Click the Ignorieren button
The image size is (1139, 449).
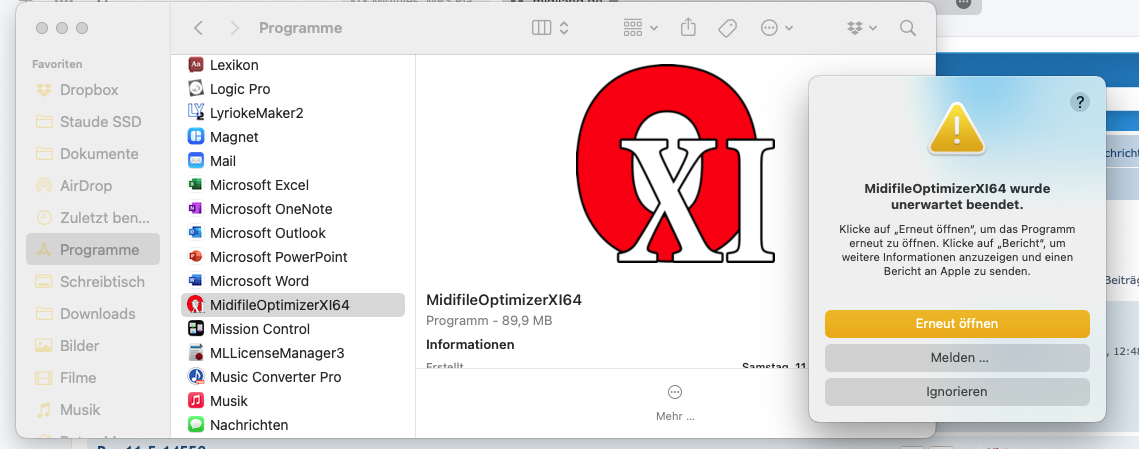tap(957, 392)
